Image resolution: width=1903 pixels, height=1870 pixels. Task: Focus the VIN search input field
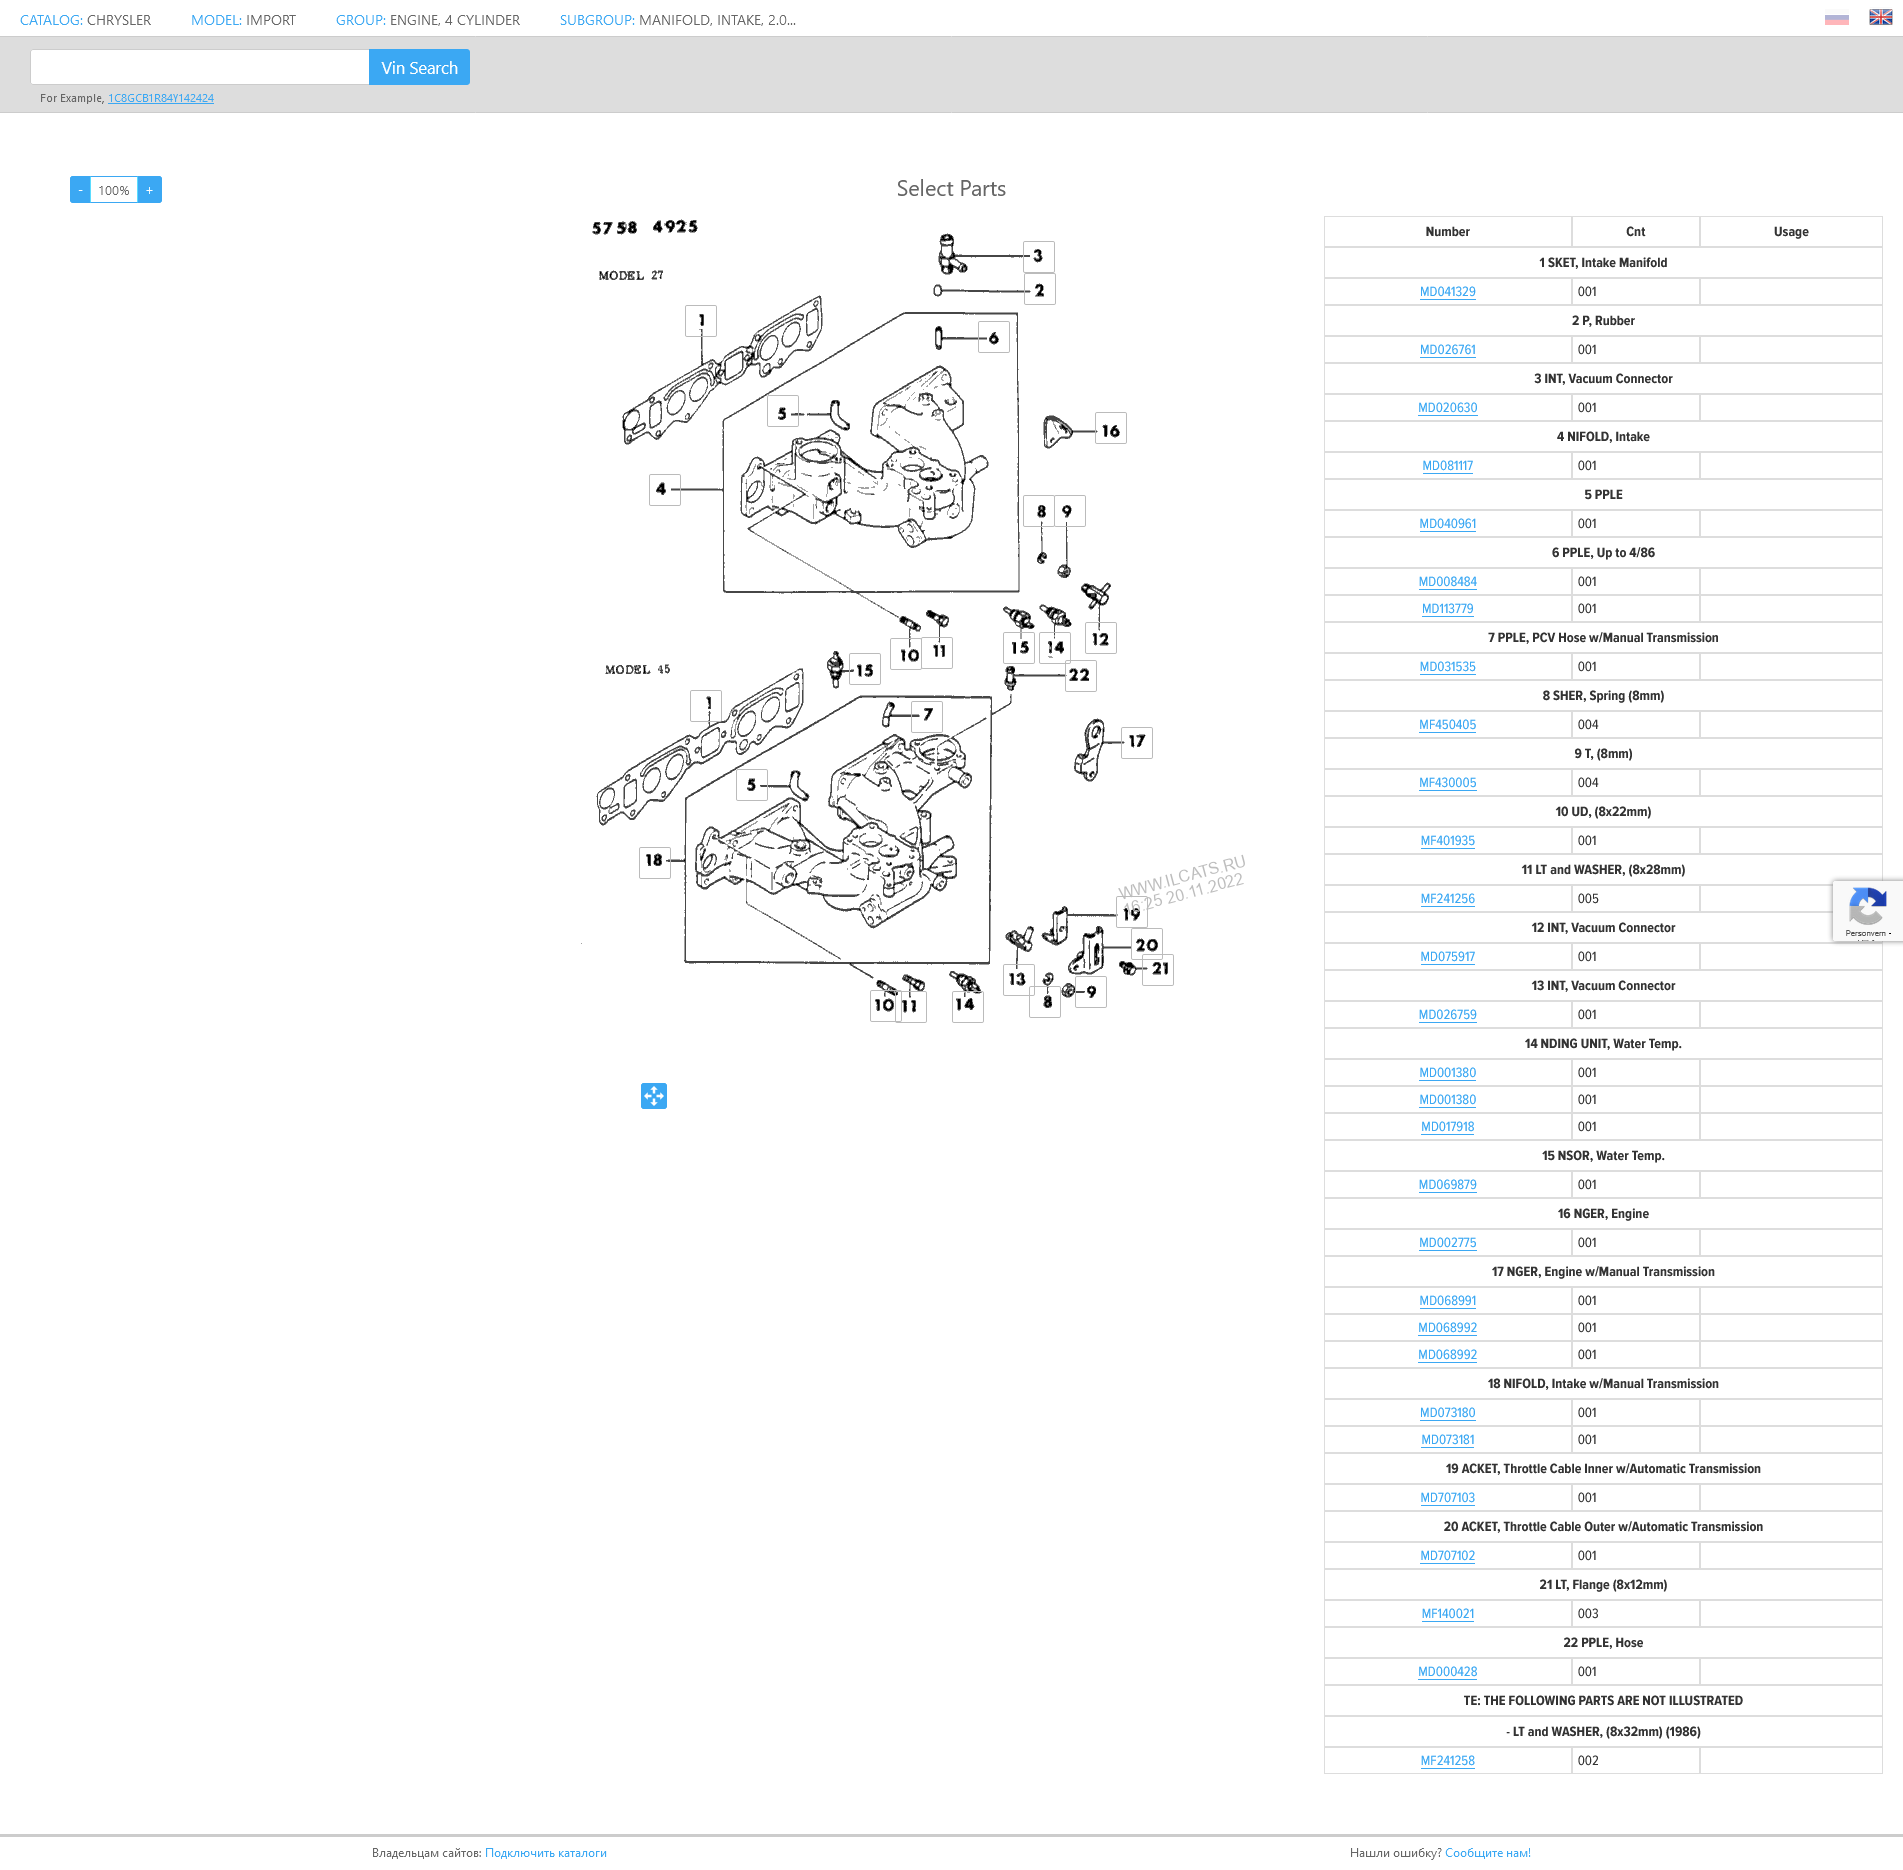pos(200,68)
